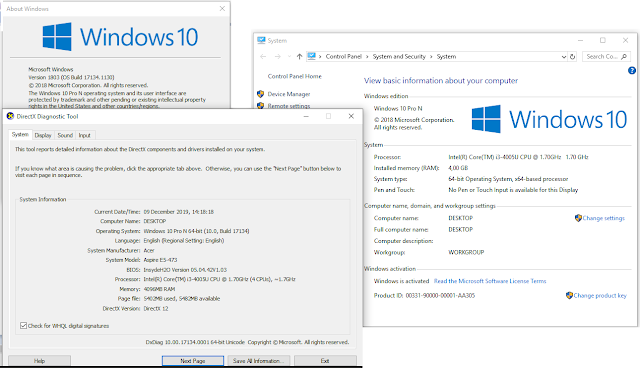Read the Microsoft Software License Terms link
Screen dimensions: 640x368
tap(490, 281)
